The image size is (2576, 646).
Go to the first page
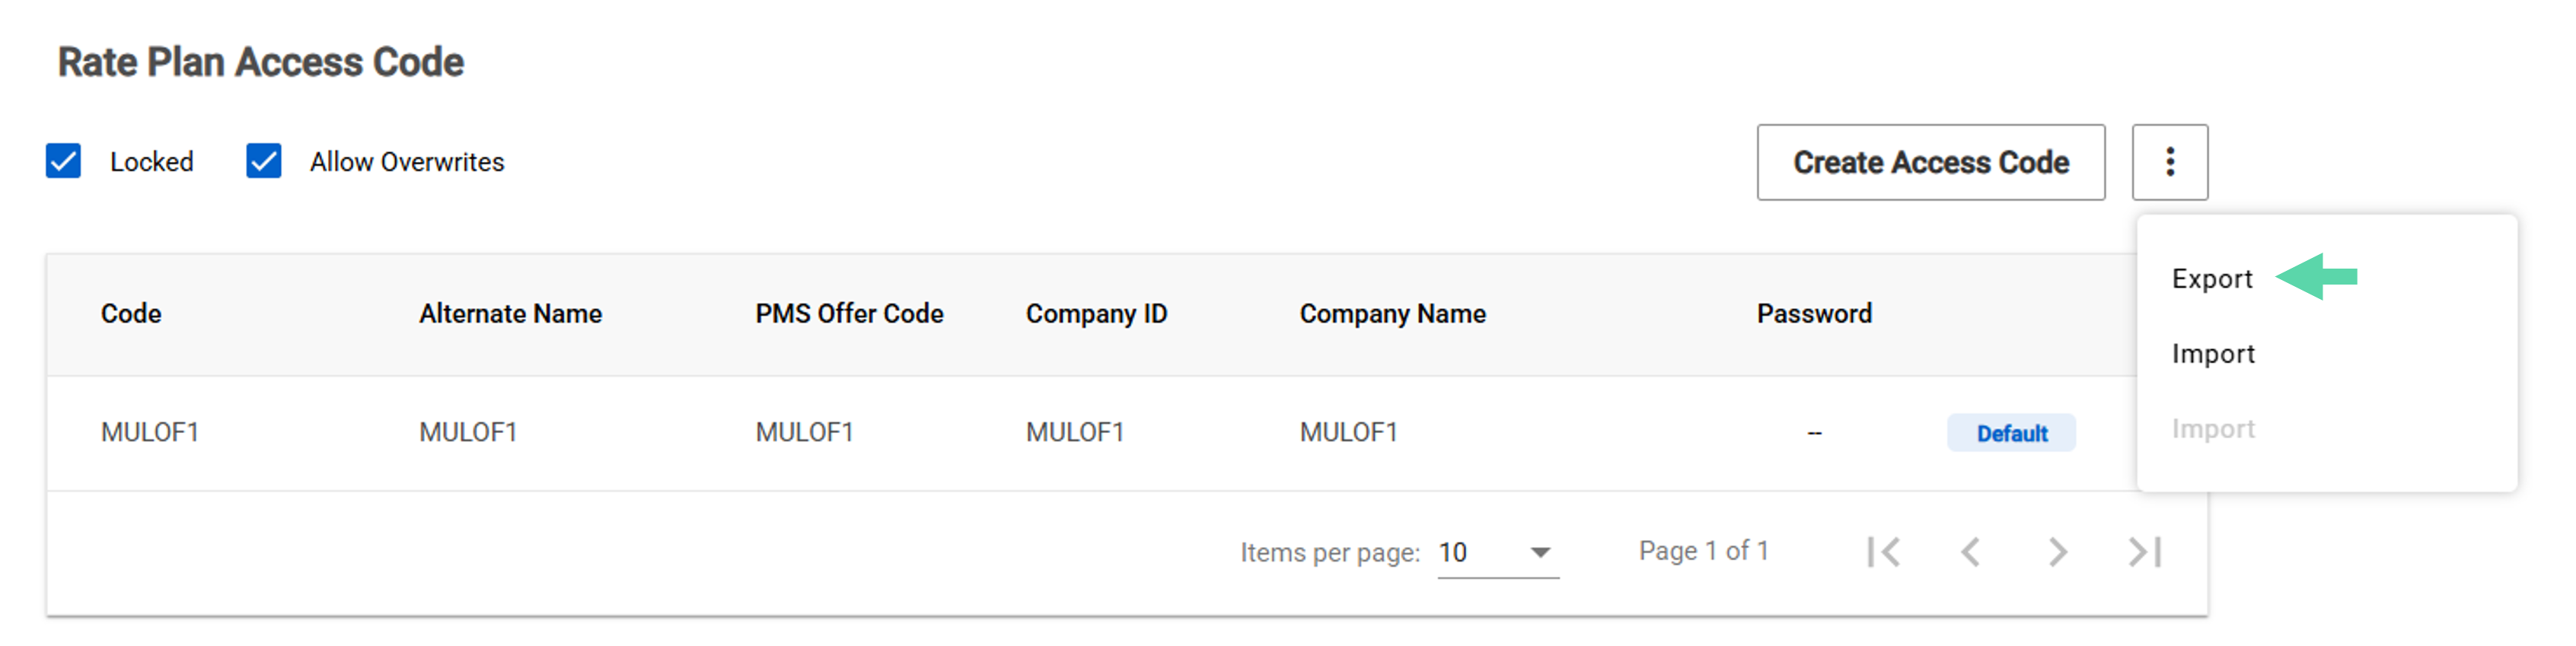(1883, 551)
